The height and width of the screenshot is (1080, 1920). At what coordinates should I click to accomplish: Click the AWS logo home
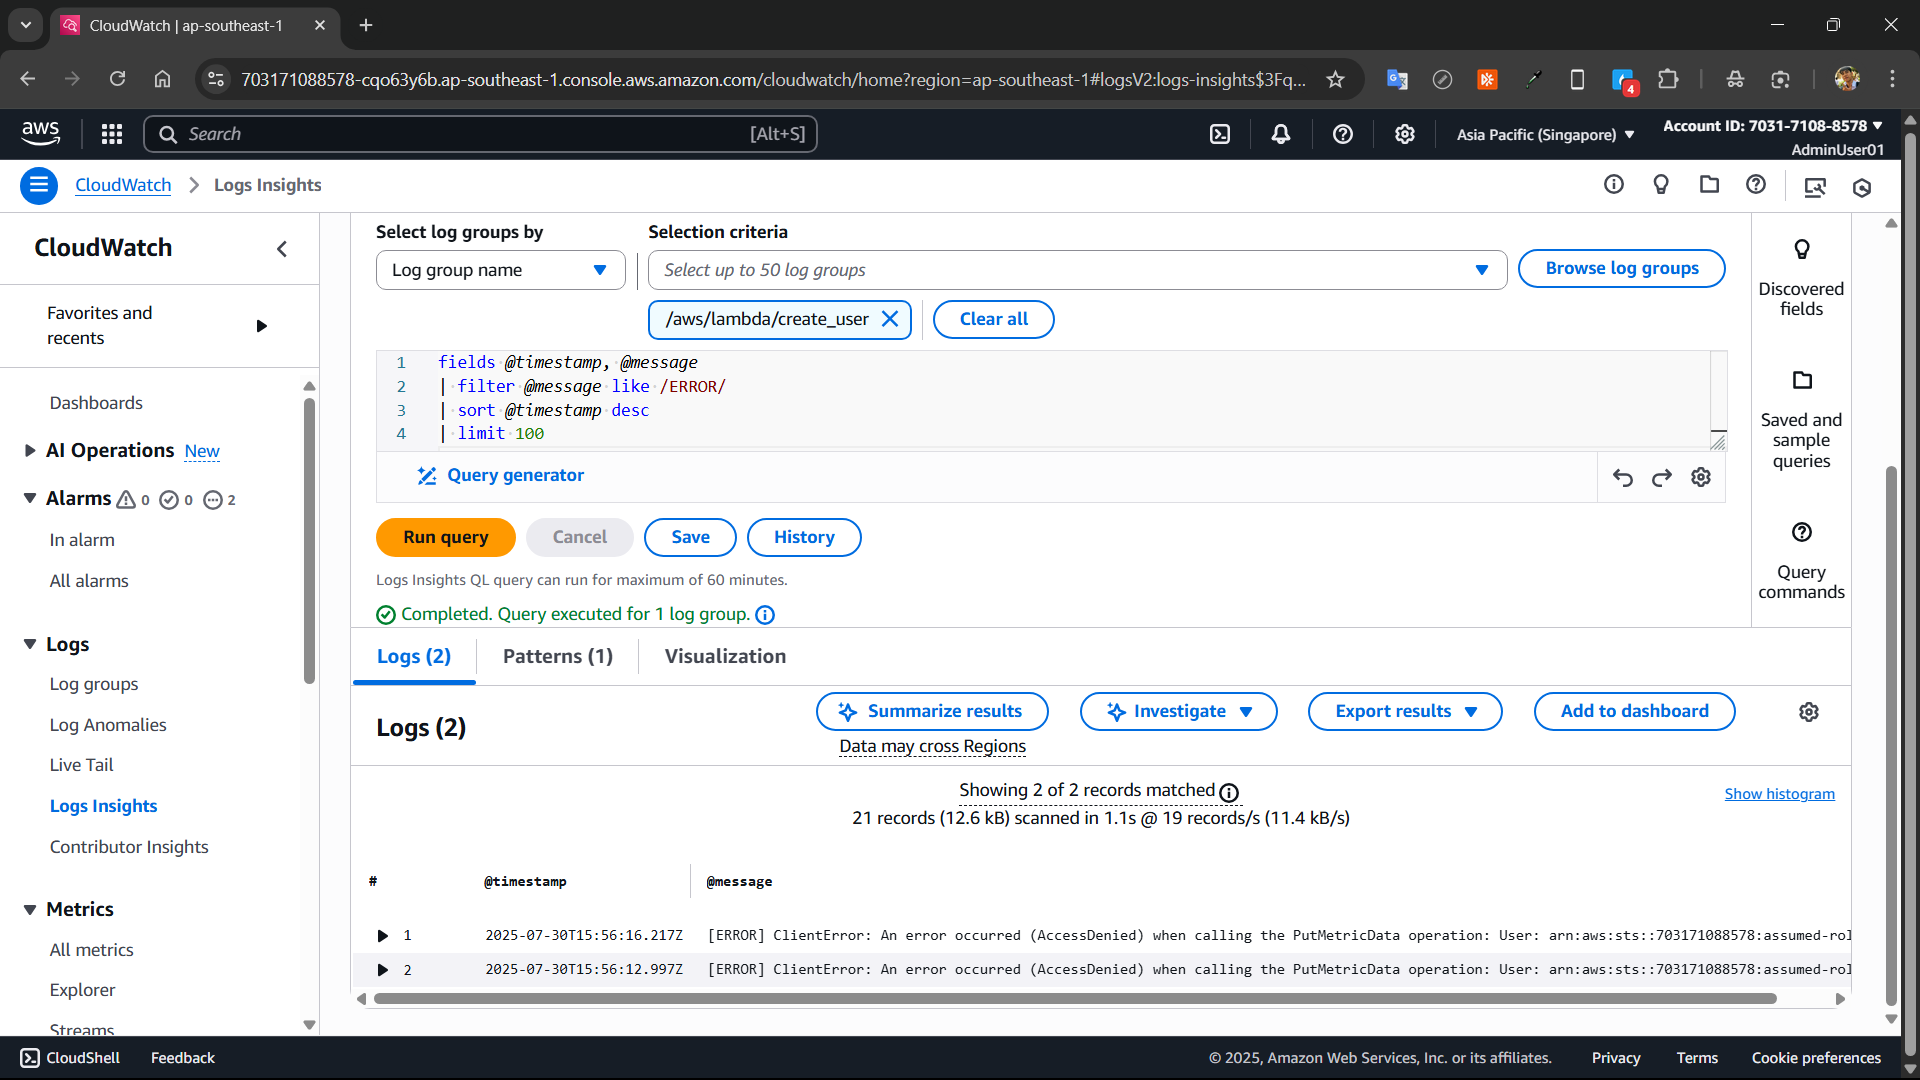[x=41, y=132]
